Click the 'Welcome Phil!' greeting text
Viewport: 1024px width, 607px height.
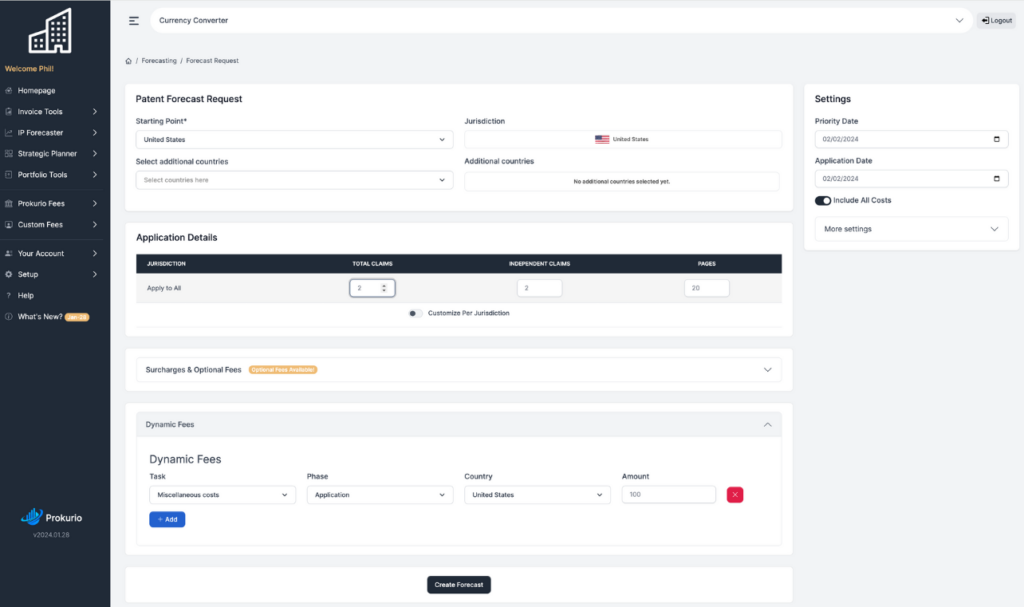pos(29,69)
